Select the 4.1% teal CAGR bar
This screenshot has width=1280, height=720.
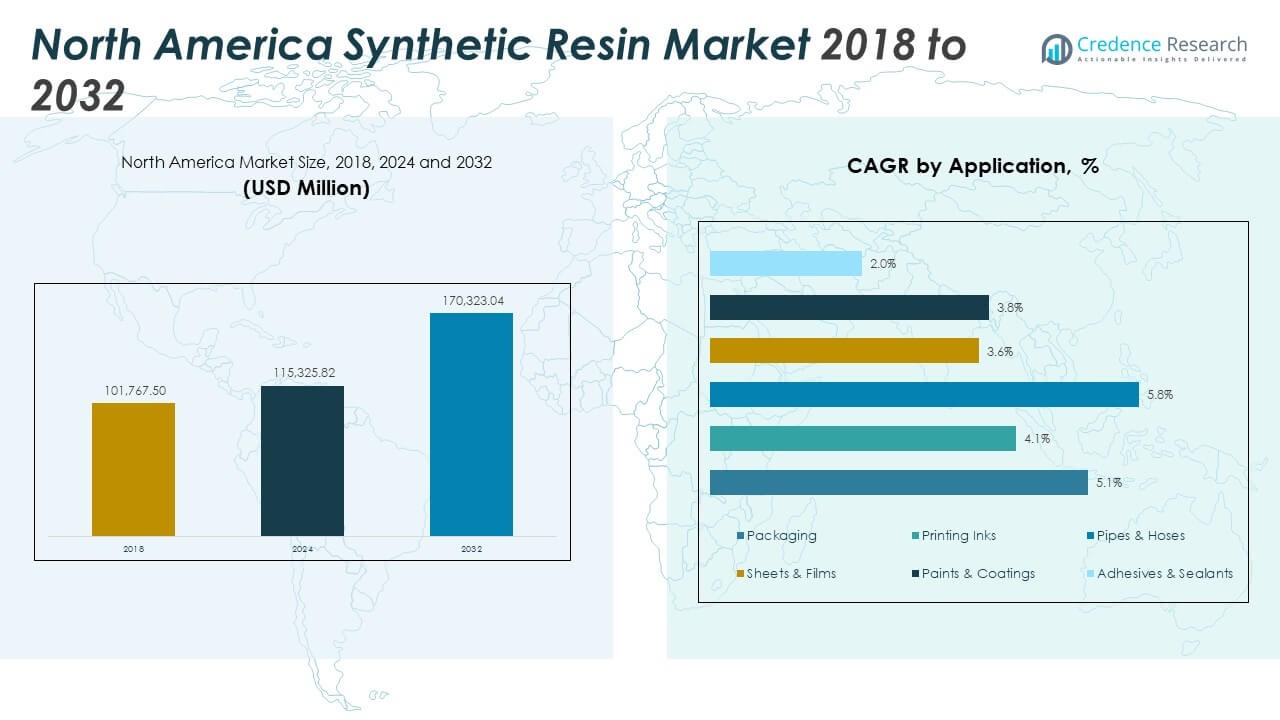click(862, 439)
